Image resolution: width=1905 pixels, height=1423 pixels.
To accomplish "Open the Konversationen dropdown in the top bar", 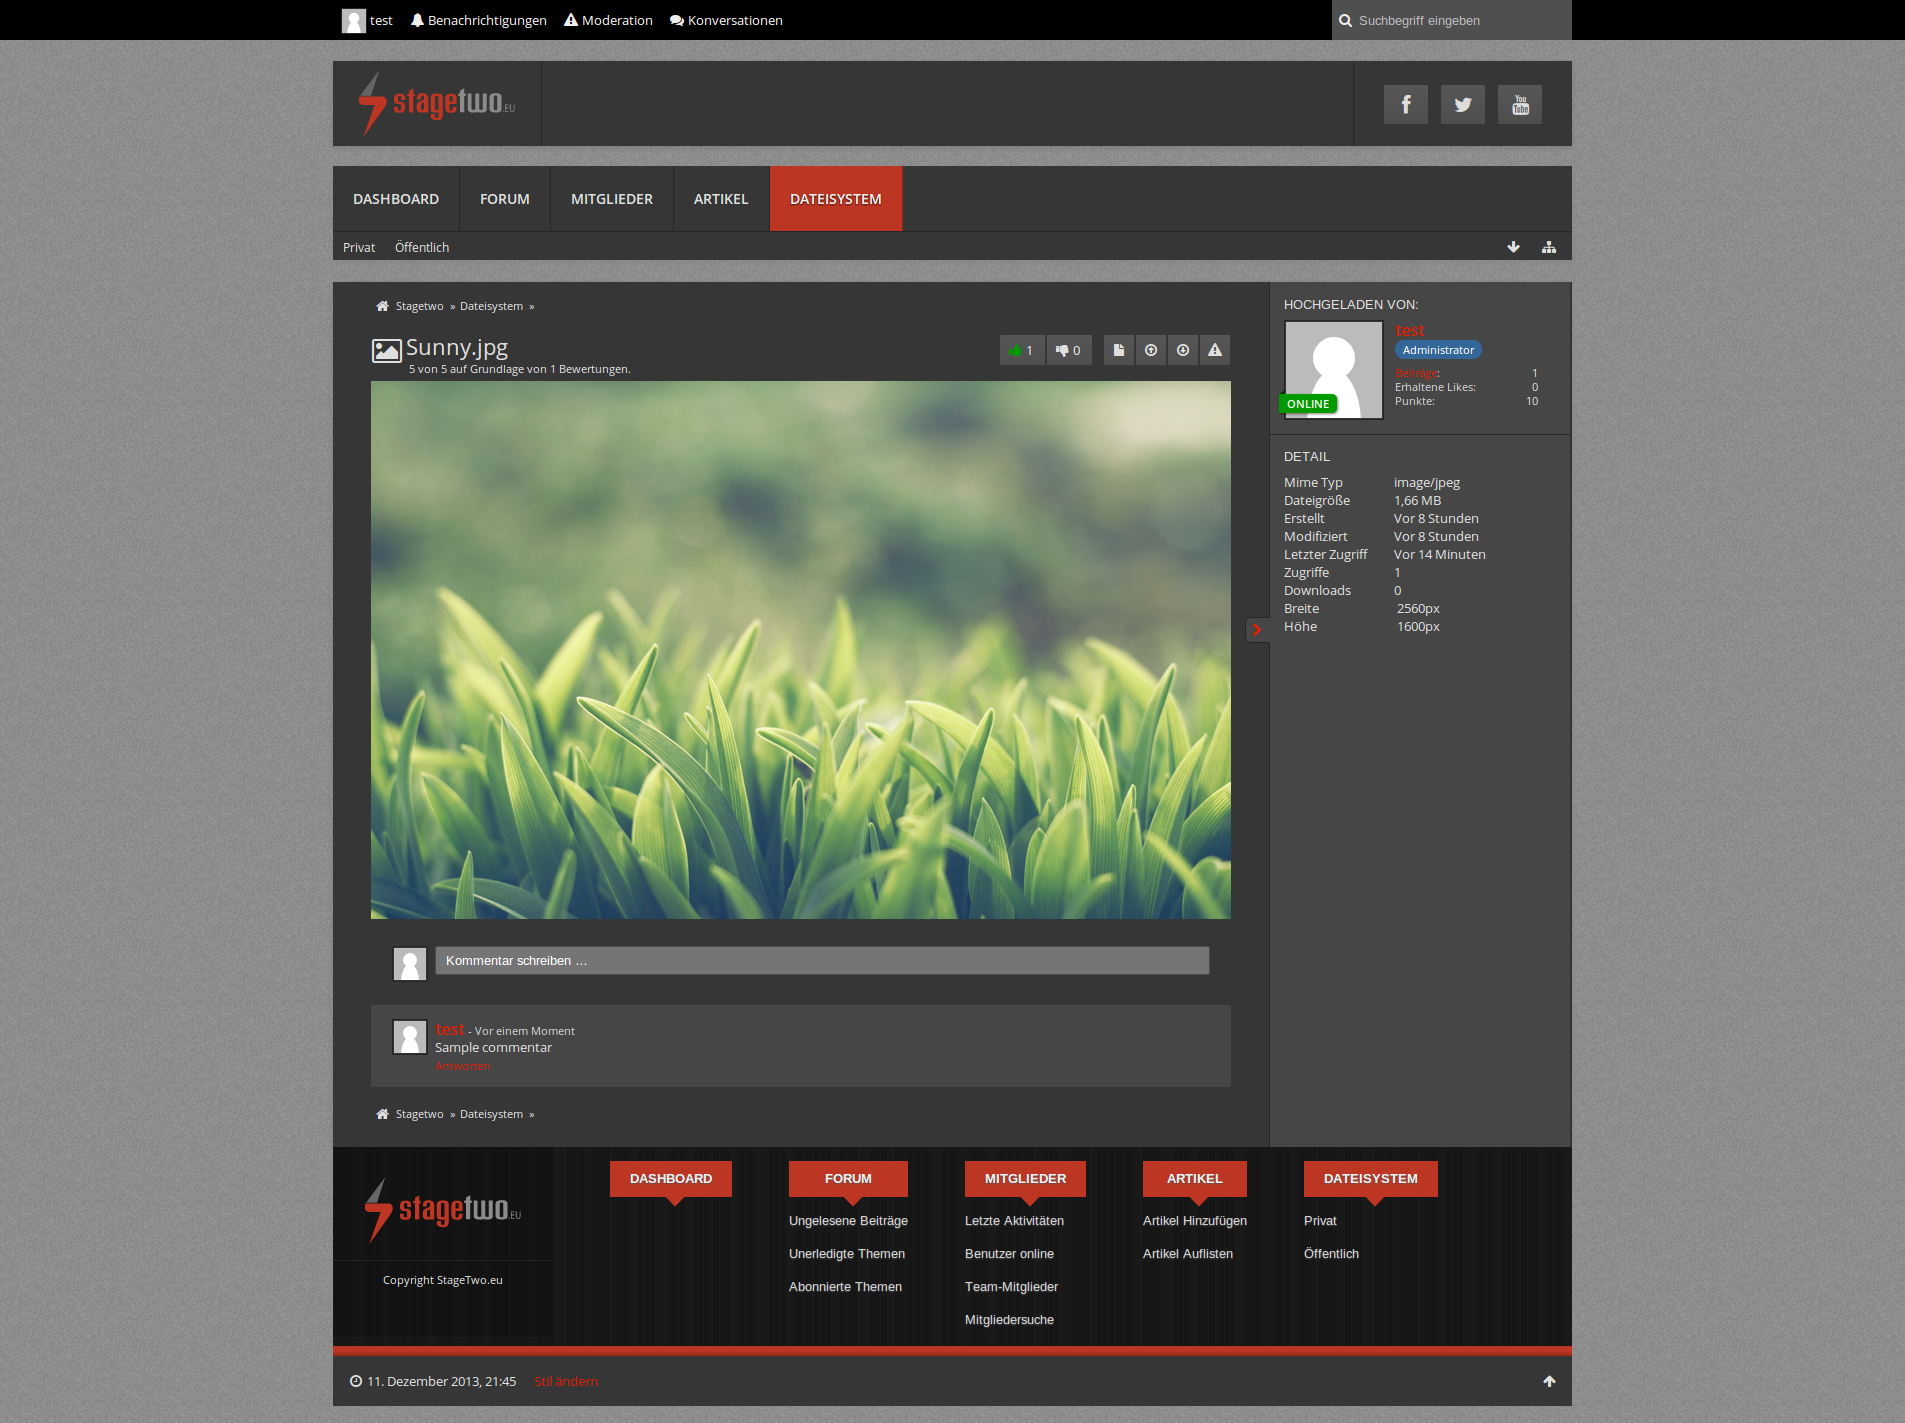I will (x=726, y=20).
